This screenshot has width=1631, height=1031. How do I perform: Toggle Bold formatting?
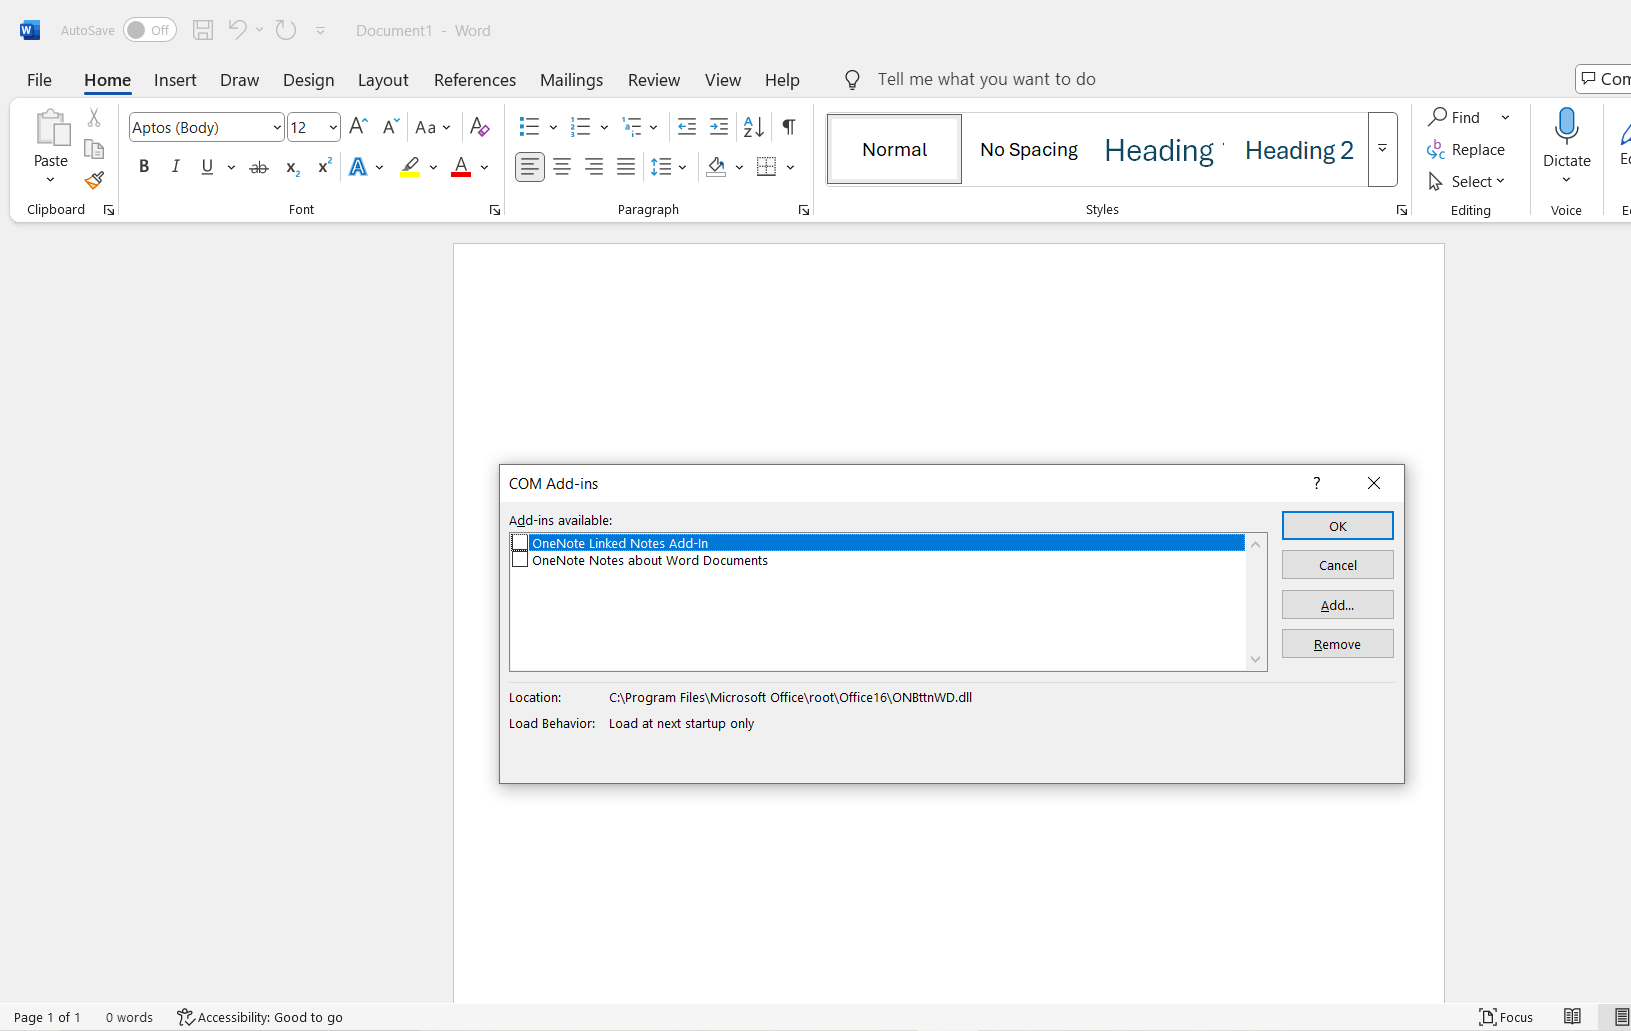[144, 167]
